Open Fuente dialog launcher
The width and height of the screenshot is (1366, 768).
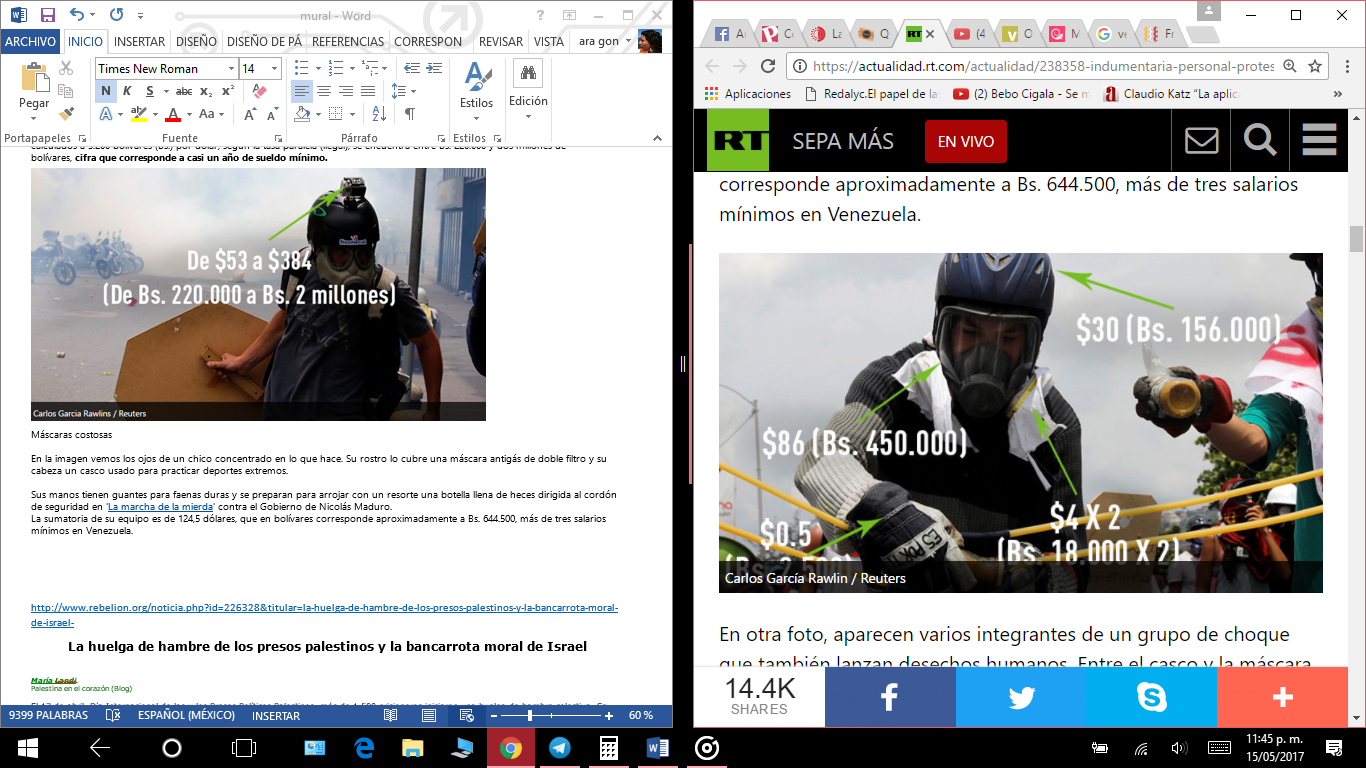(x=277, y=139)
